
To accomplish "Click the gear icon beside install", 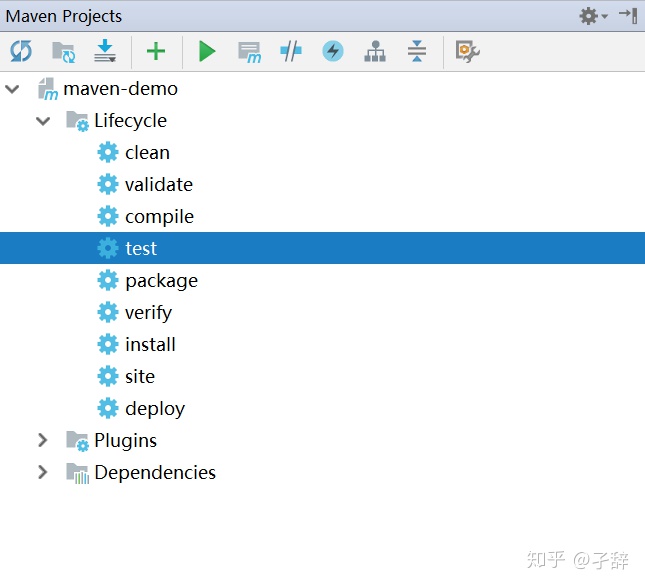I will (108, 344).
